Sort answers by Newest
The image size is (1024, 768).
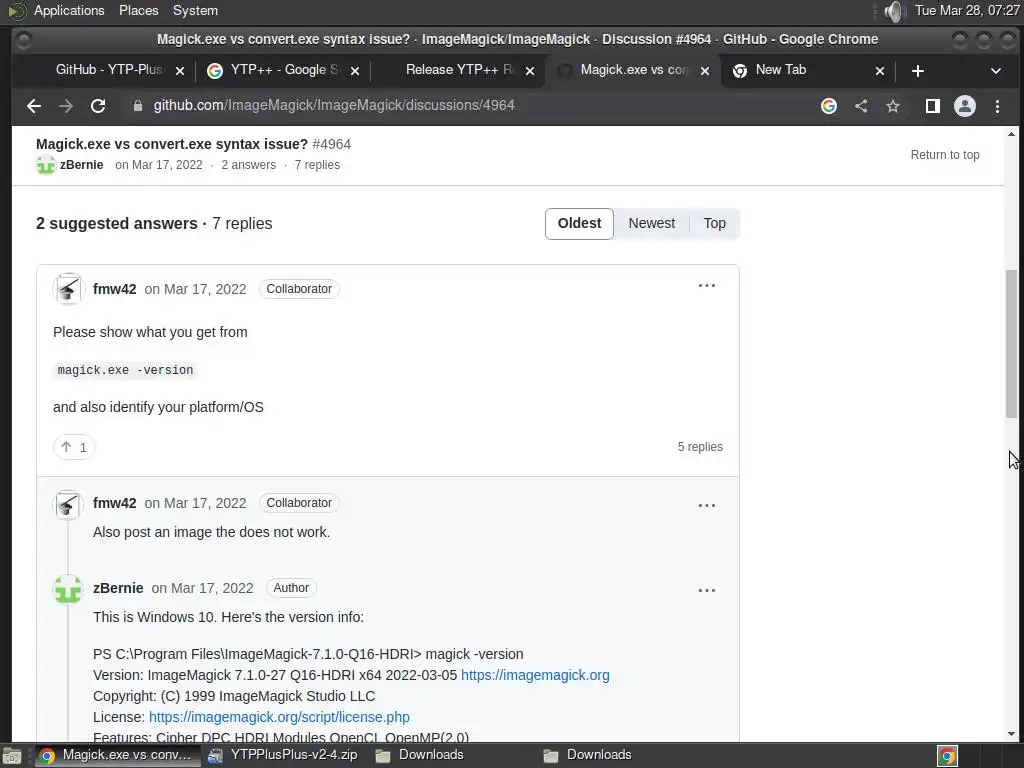coord(652,223)
